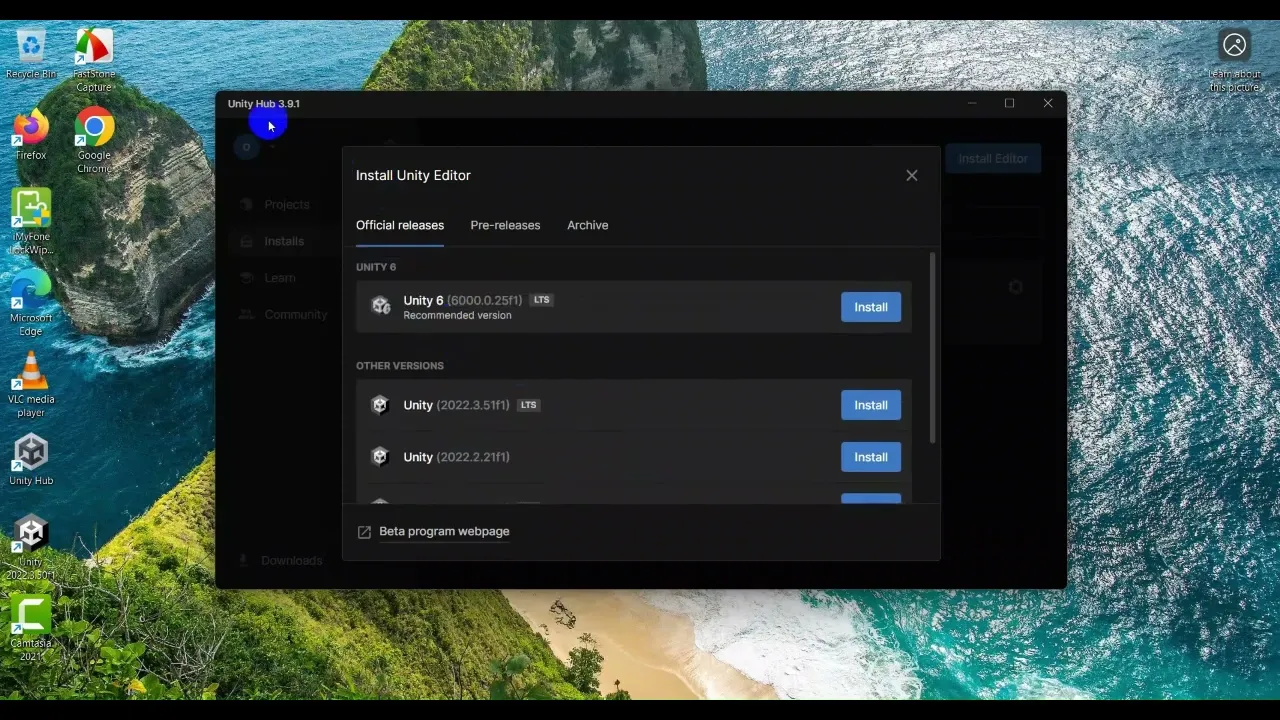Click the LTS badge next to Unity 2022.3.51f1
This screenshot has height=720, width=1280.
529,405
